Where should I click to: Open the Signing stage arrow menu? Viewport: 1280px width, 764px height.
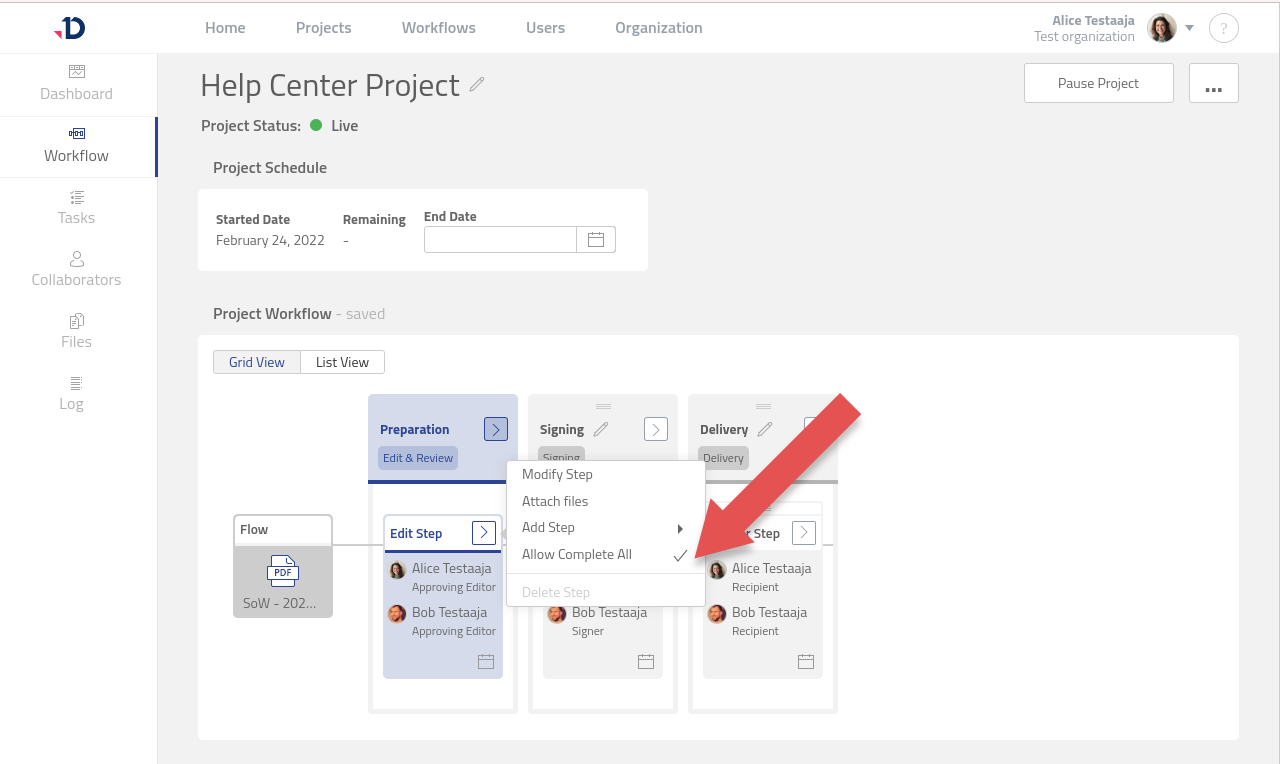pyautogui.click(x=655, y=429)
